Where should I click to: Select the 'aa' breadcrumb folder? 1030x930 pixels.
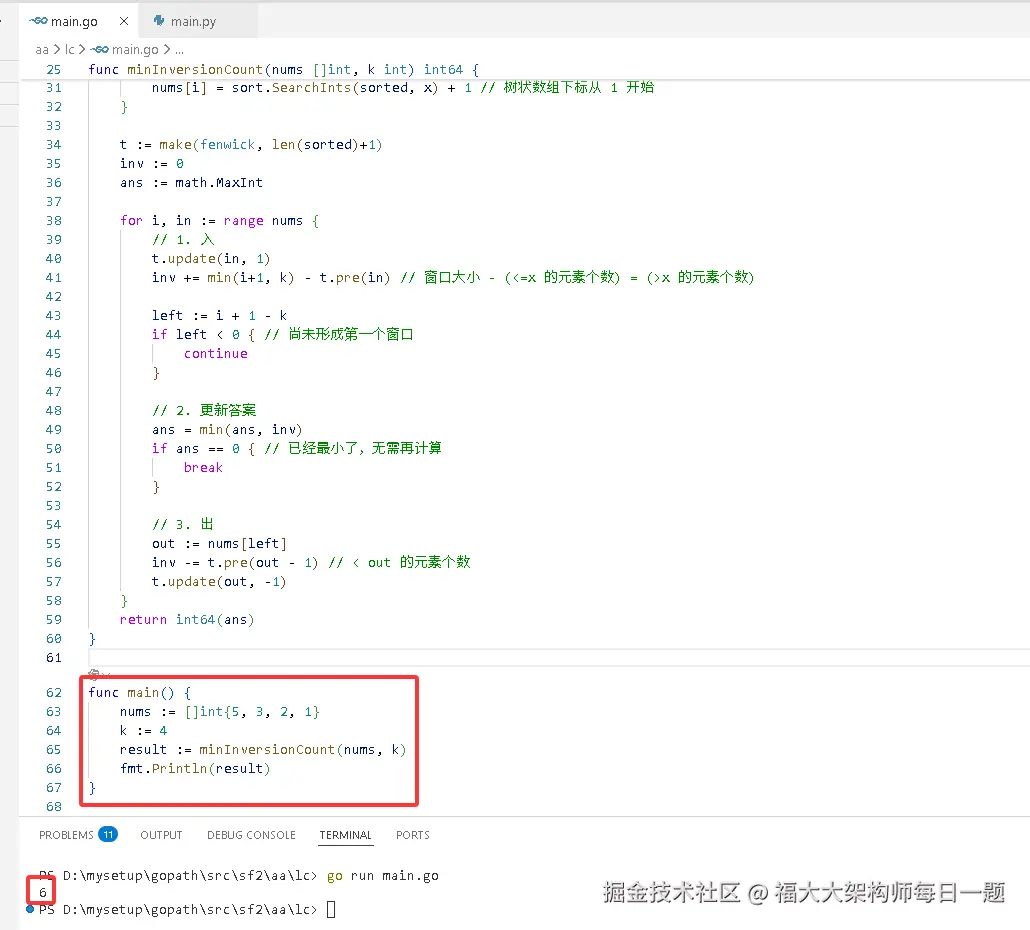coord(42,49)
